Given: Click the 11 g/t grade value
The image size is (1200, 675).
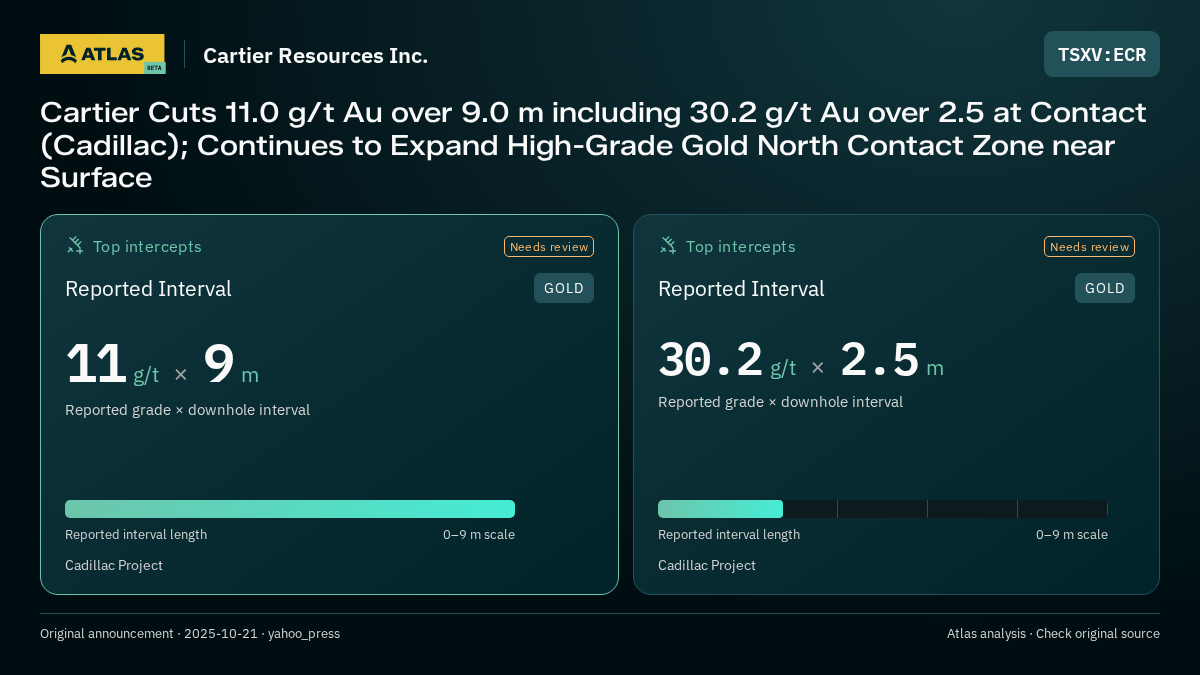Looking at the screenshot, I should pos(112,364).
